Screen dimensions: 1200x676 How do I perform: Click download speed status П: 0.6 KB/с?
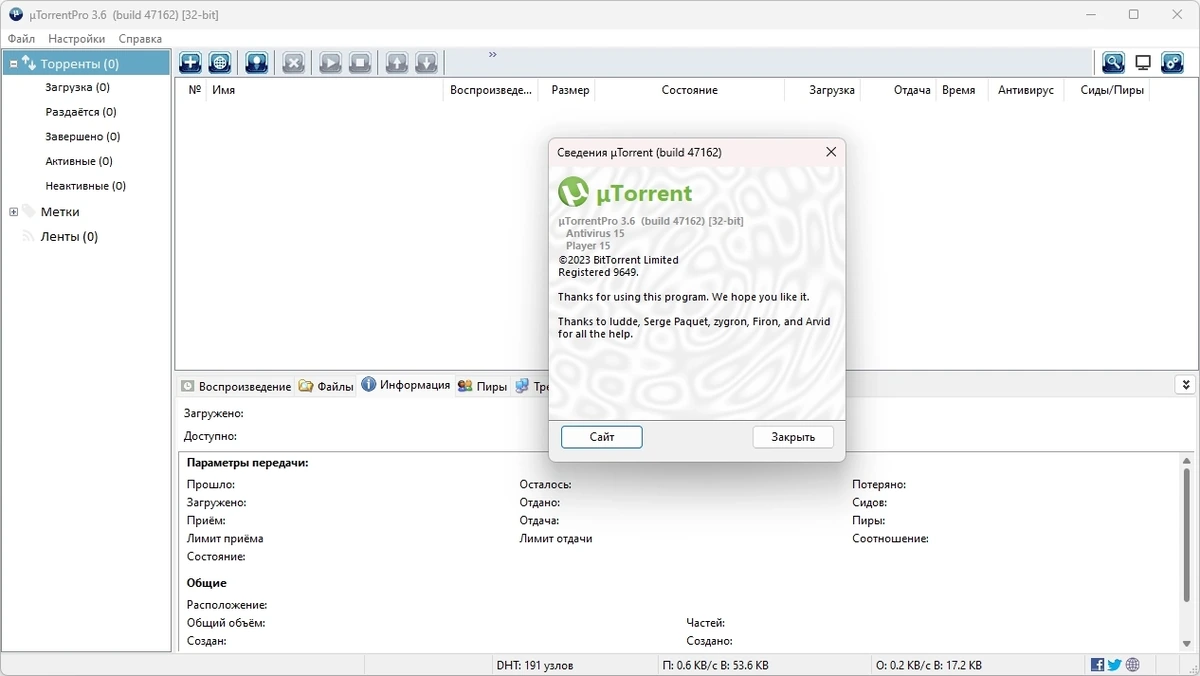715,665
